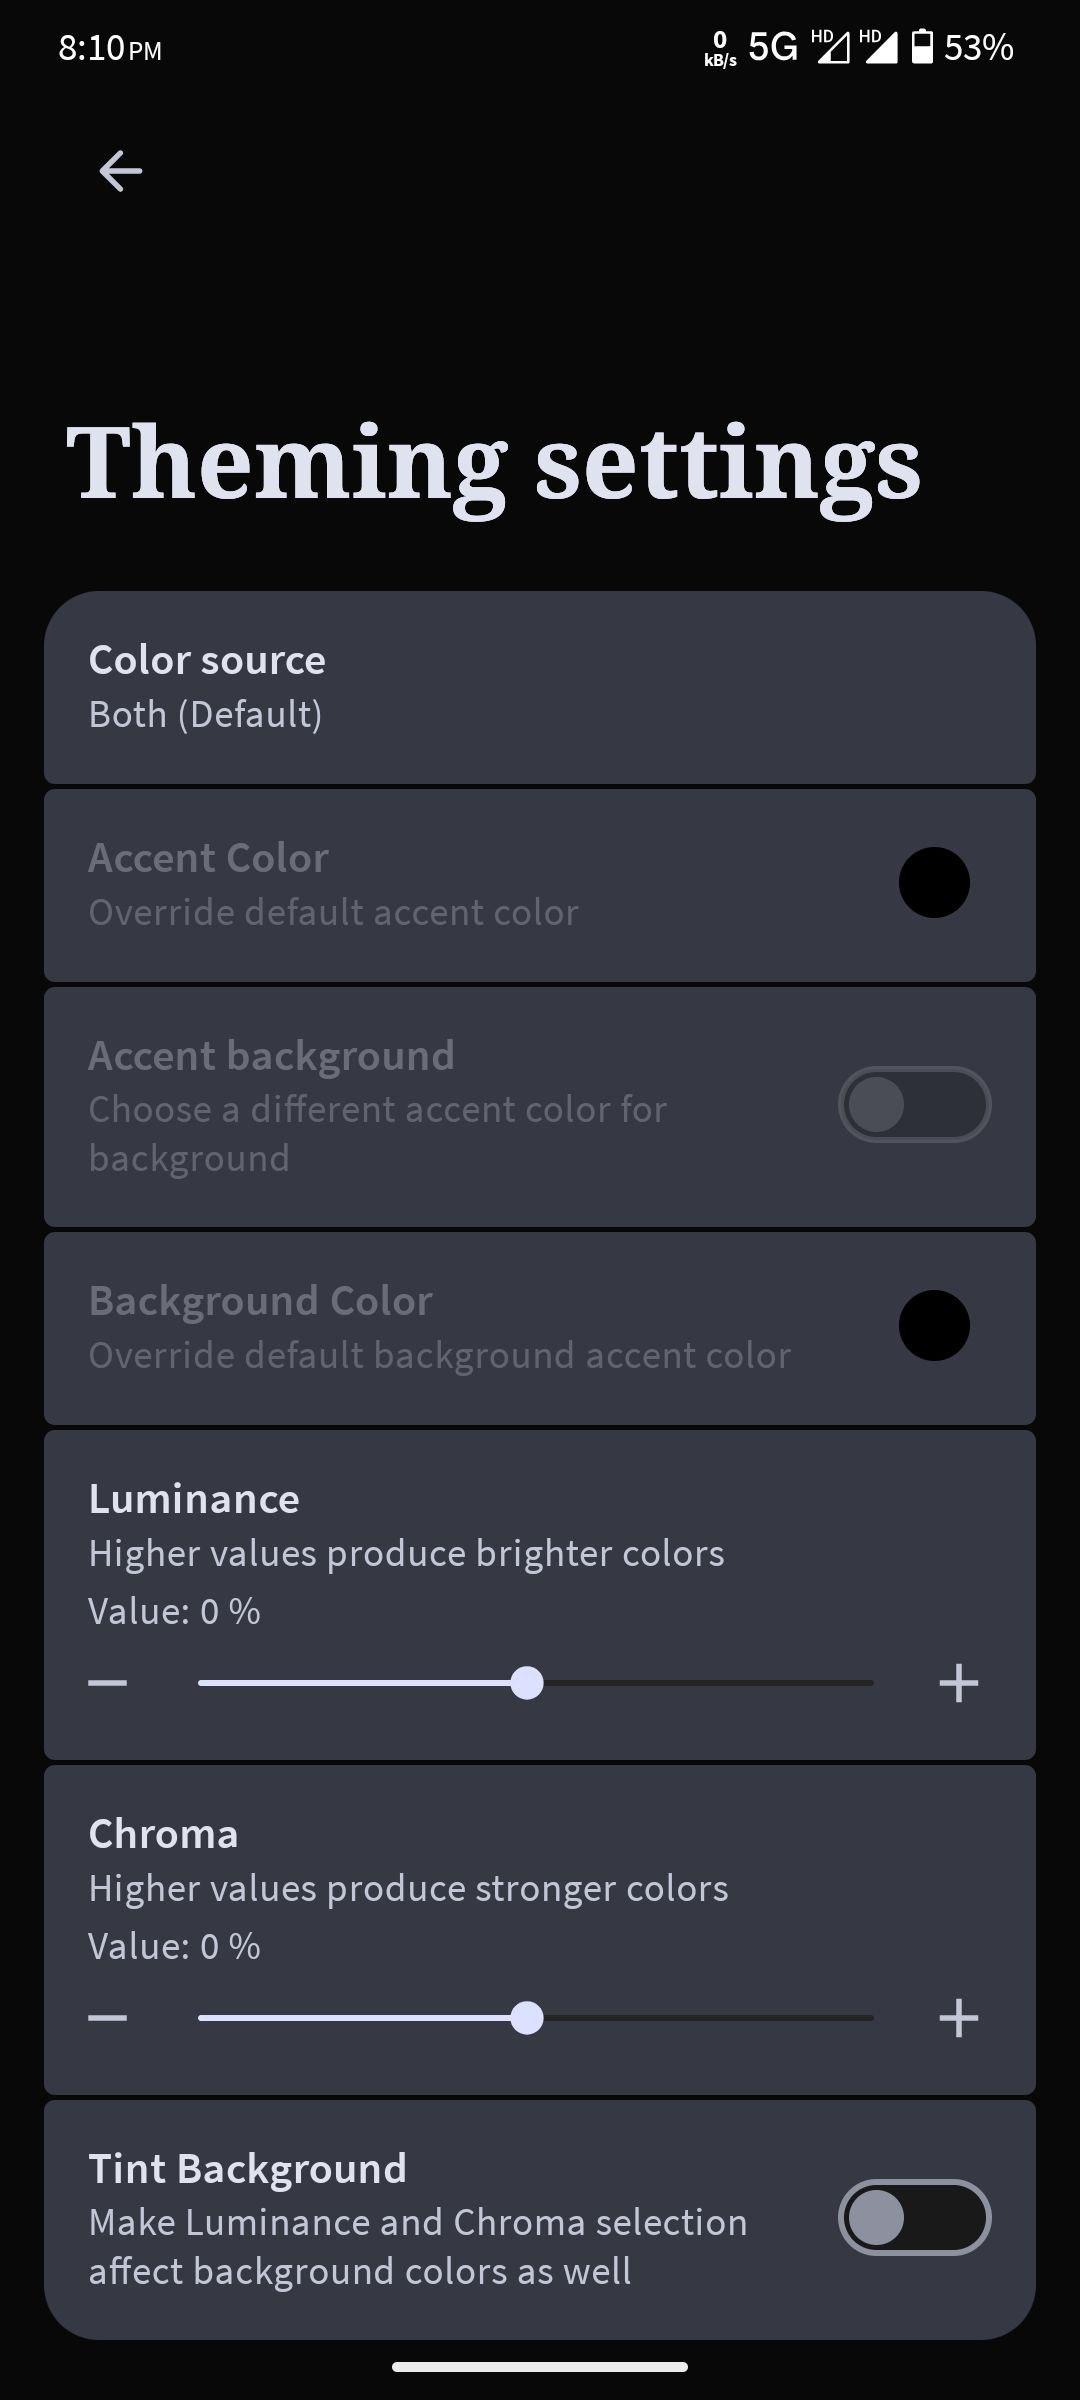
Task: Click the Background Color black swatch
Action: pos(934,1326)
